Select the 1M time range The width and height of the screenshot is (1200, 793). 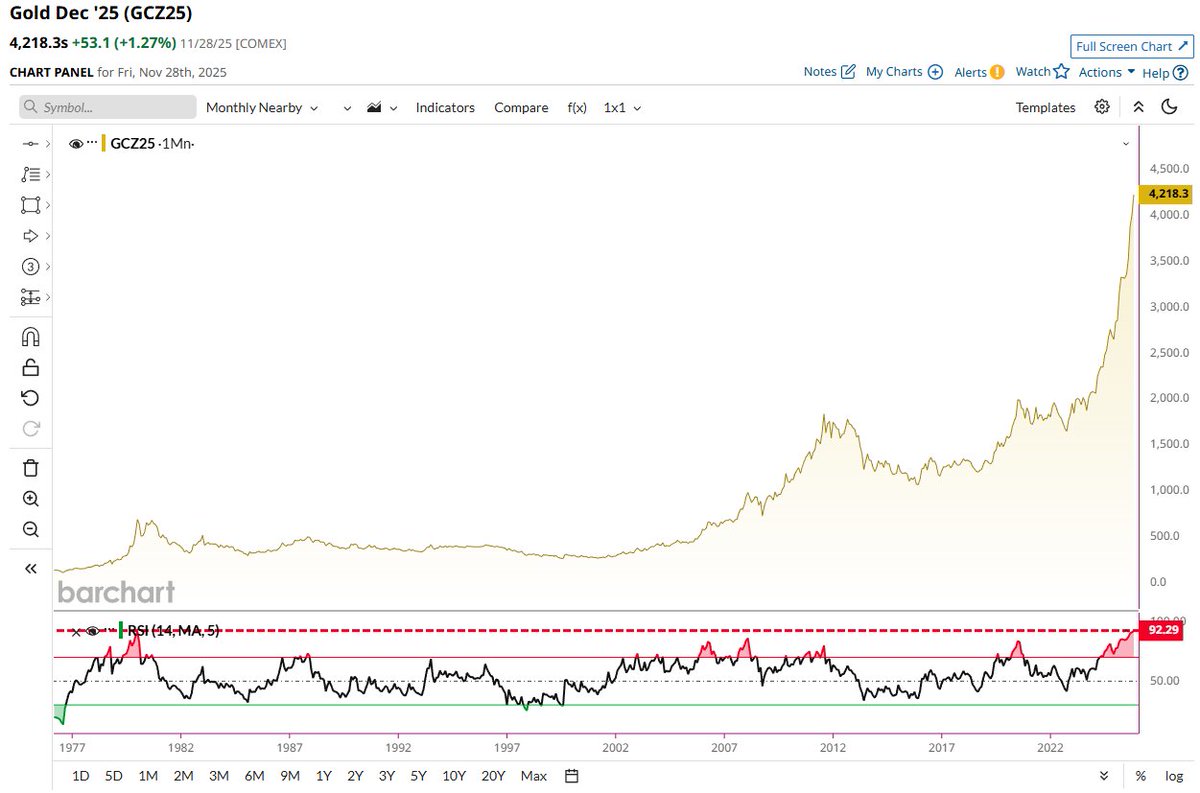pos(148,776)
